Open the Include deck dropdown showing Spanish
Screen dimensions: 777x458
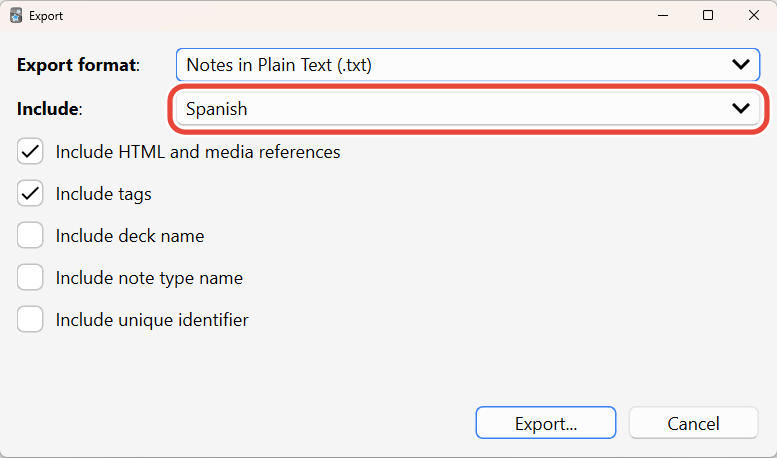[468, 109]
